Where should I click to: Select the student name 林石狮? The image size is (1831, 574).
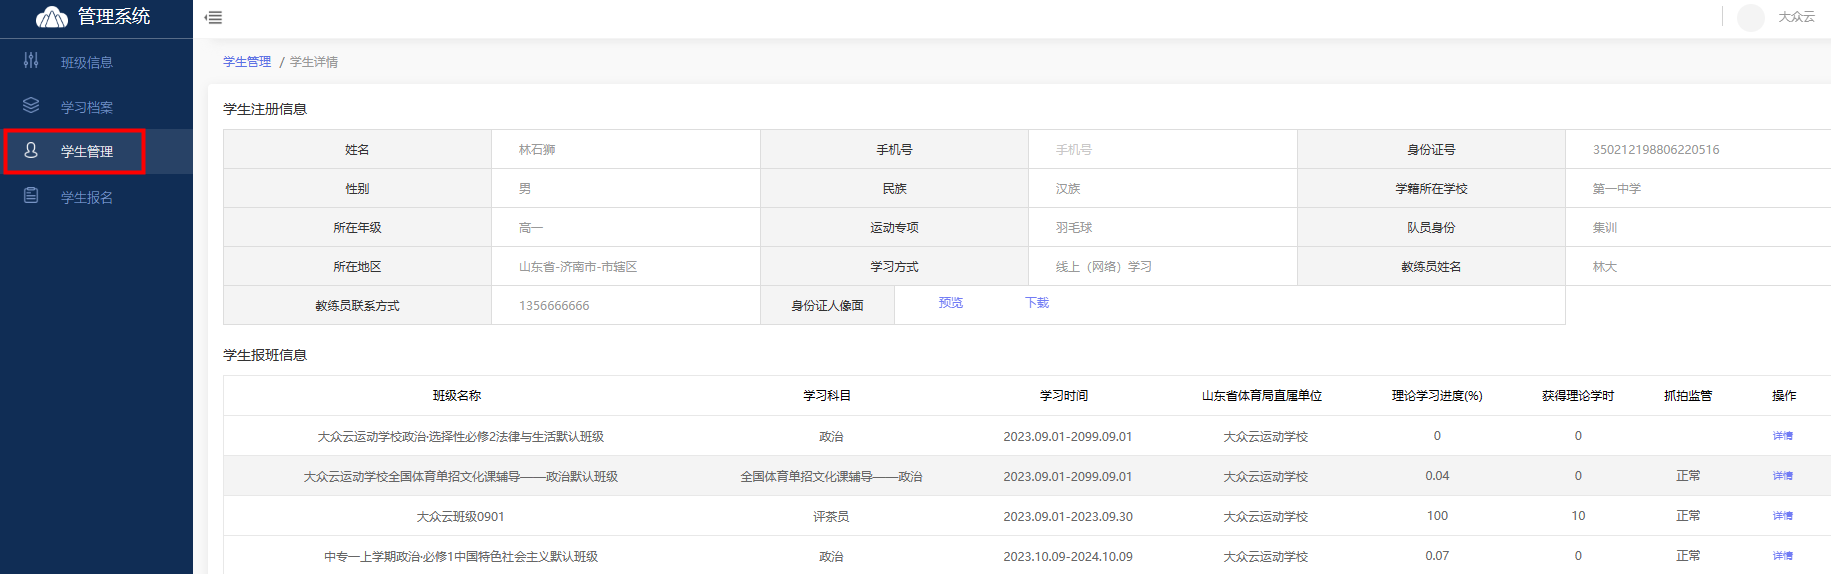(537, 150)
